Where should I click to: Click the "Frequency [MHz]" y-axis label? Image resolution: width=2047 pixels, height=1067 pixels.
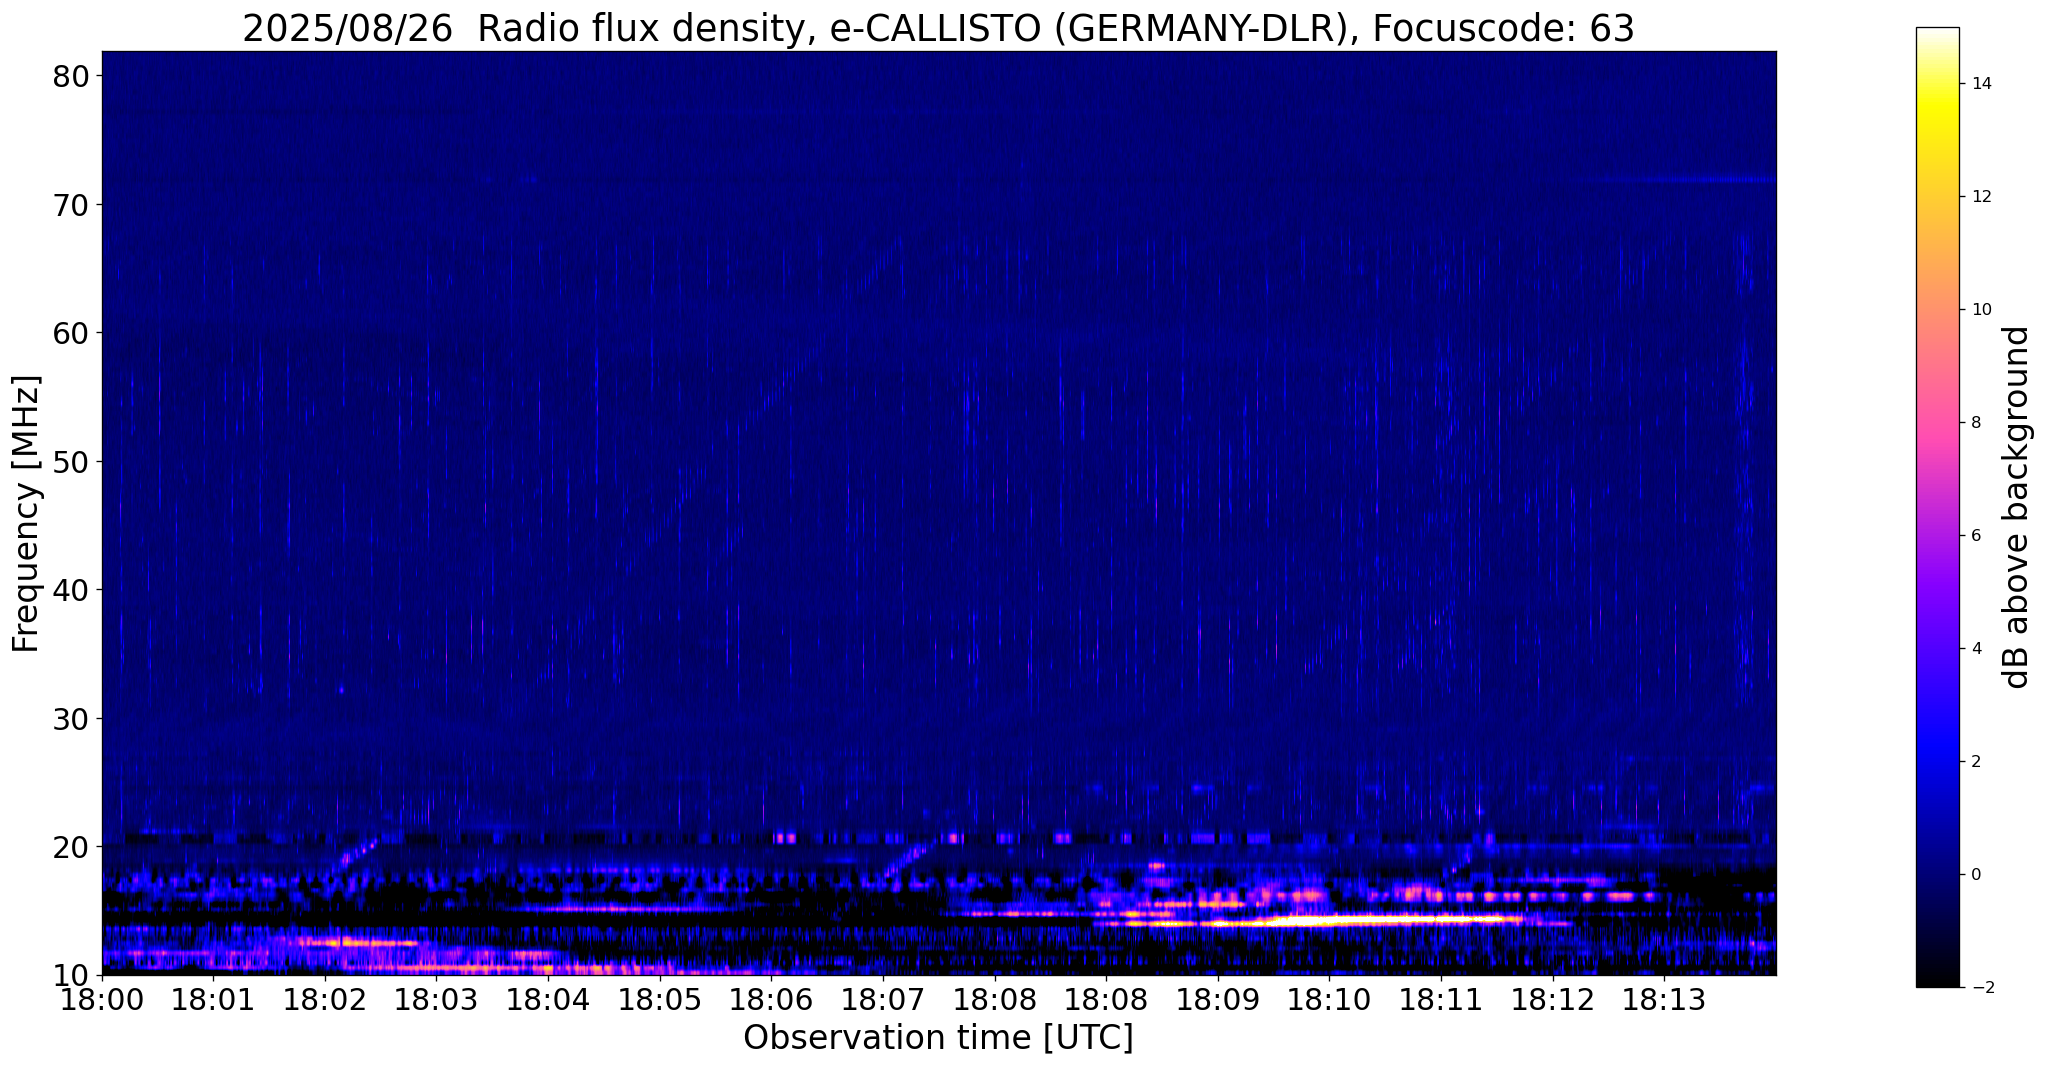point(26,514)
